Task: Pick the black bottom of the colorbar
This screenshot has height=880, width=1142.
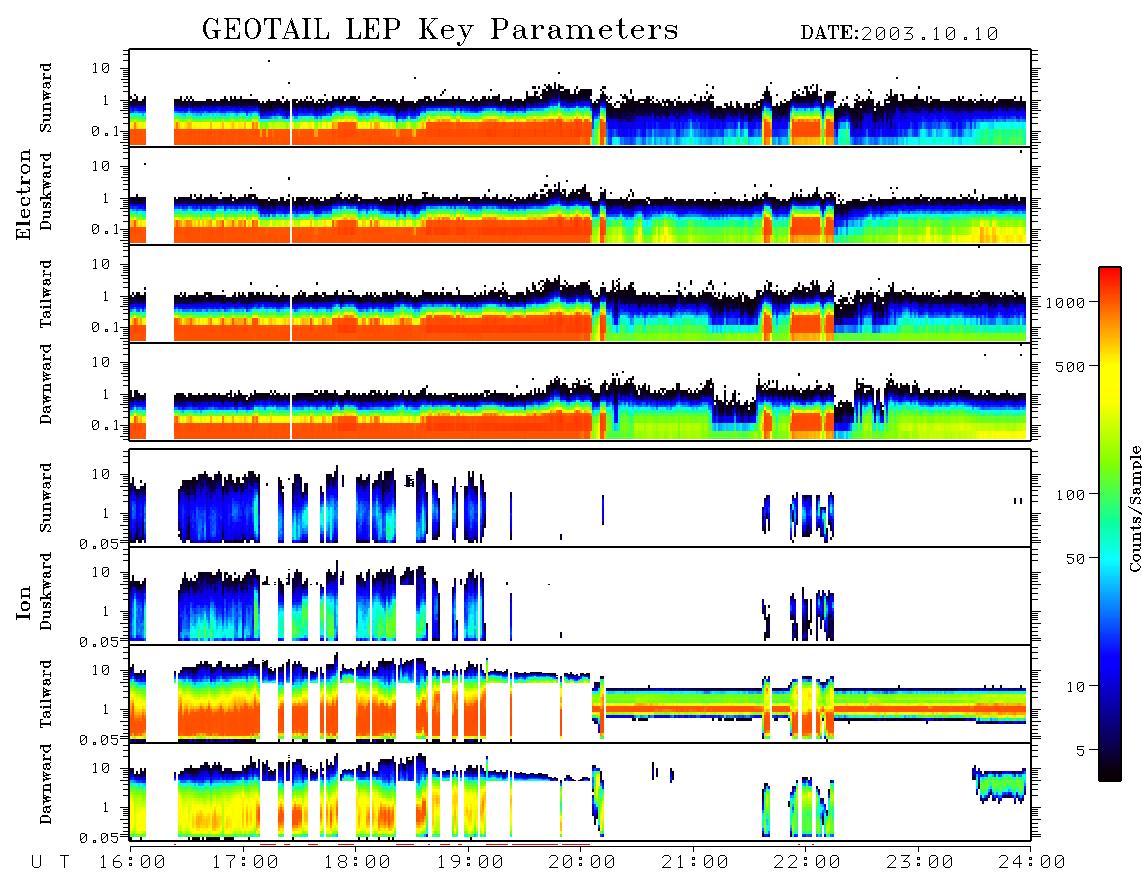Action: click(1110, 772)
